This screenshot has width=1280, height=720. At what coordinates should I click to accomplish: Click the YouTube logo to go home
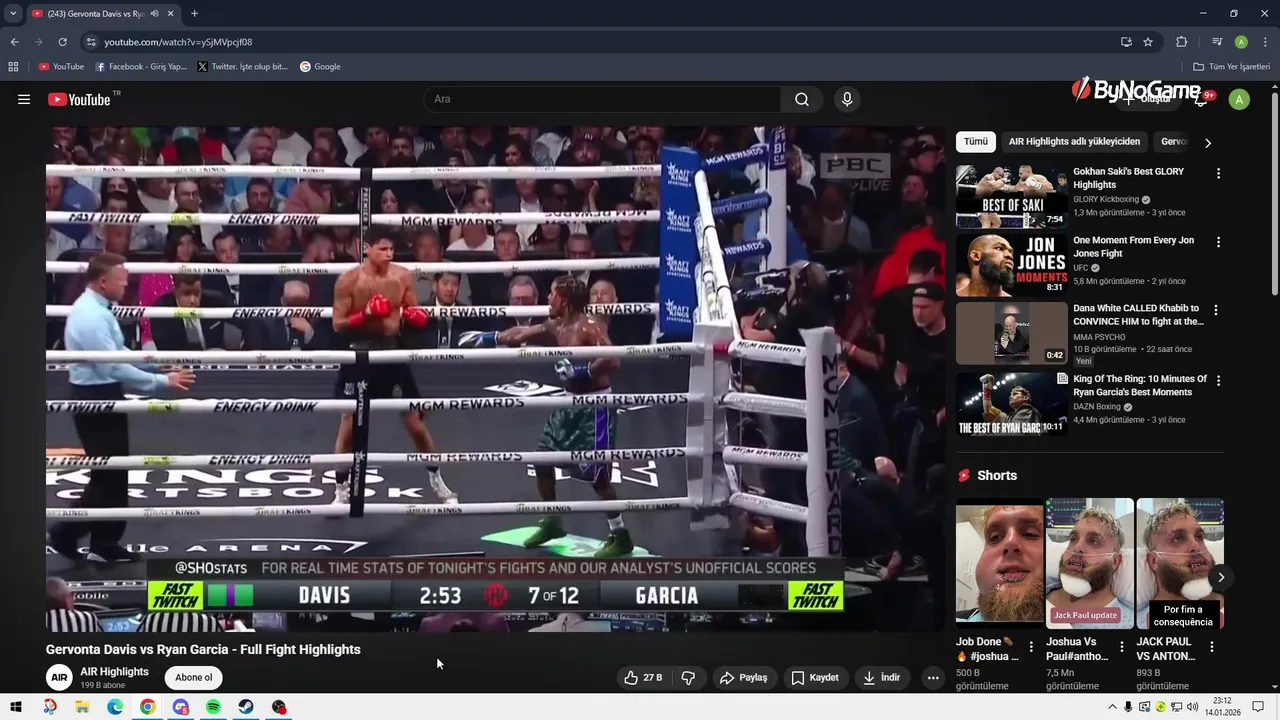tap(79, 99)
